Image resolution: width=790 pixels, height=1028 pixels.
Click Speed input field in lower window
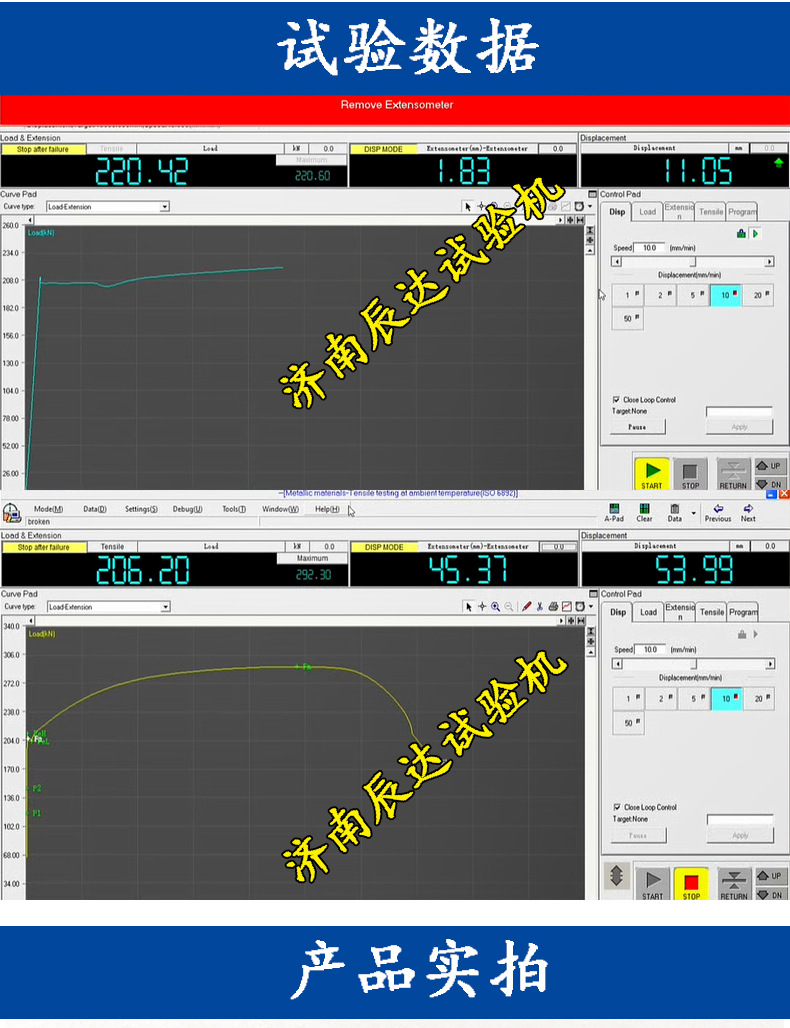[650, 649]
